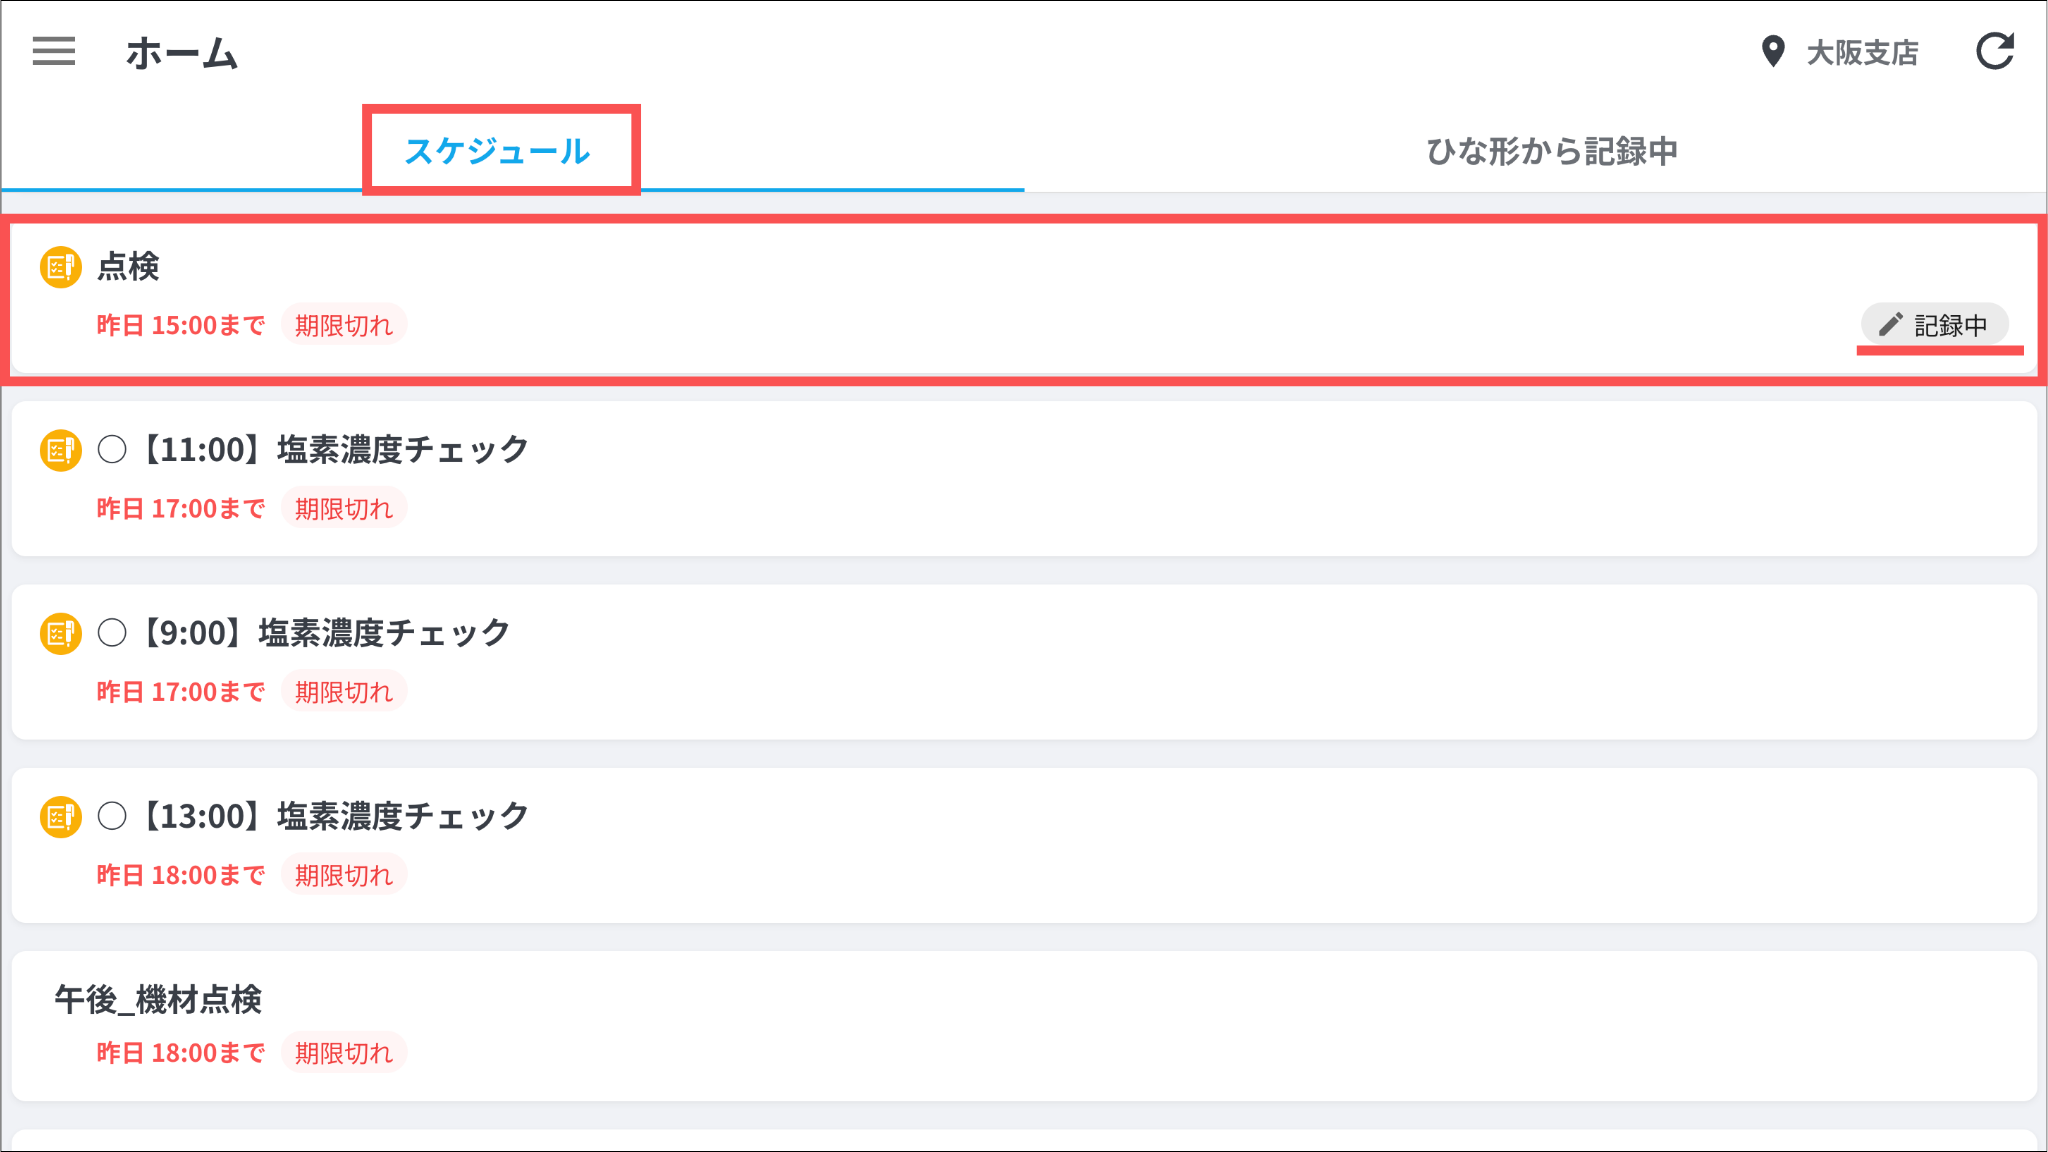
Task: Click the yellow checklist icon beside 点検
Action: (x=60, y=267)
